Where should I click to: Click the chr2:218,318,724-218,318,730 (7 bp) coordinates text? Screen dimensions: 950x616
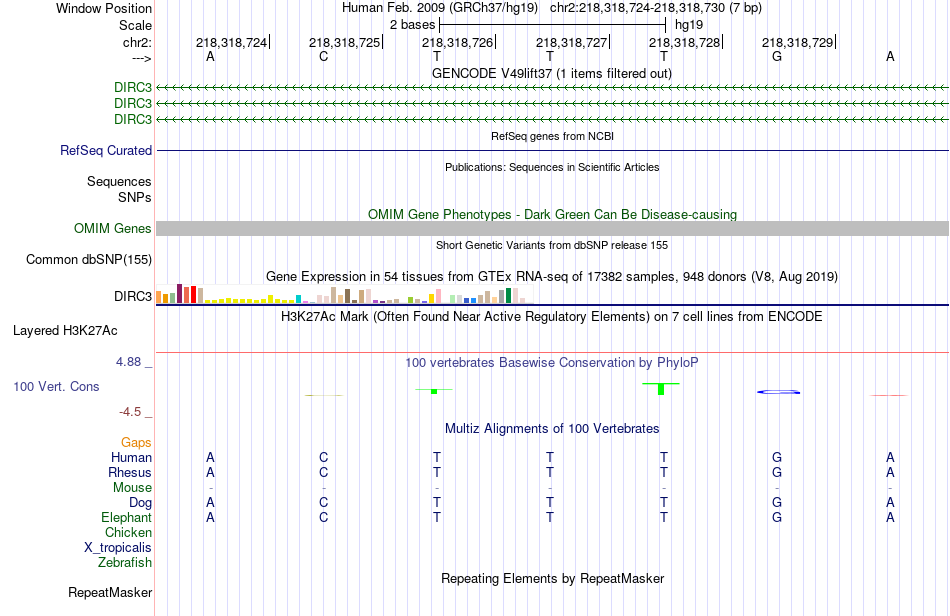tap(656, 8)
